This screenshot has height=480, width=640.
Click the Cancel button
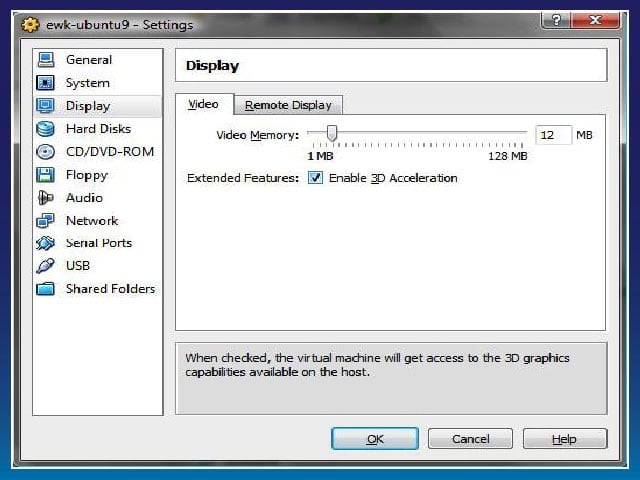[470, 439]
